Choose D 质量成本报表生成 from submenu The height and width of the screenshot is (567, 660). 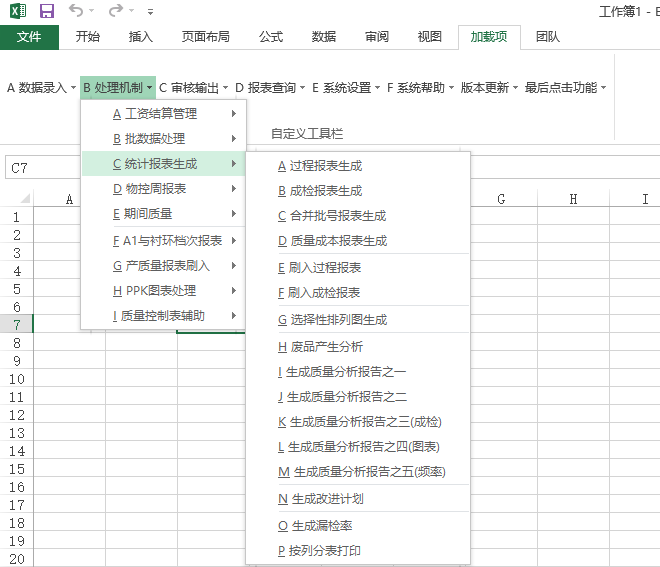[x=332, y=241]
